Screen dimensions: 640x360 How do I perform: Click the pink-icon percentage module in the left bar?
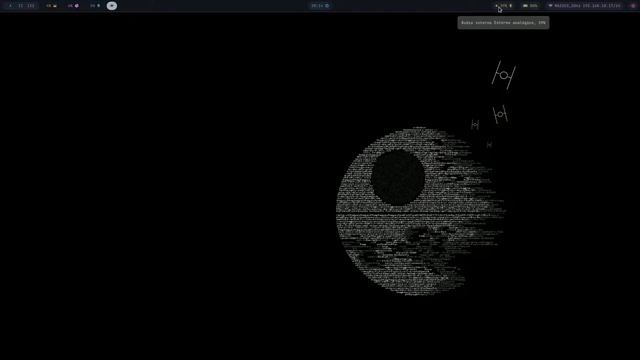click(x=73, y=6)
